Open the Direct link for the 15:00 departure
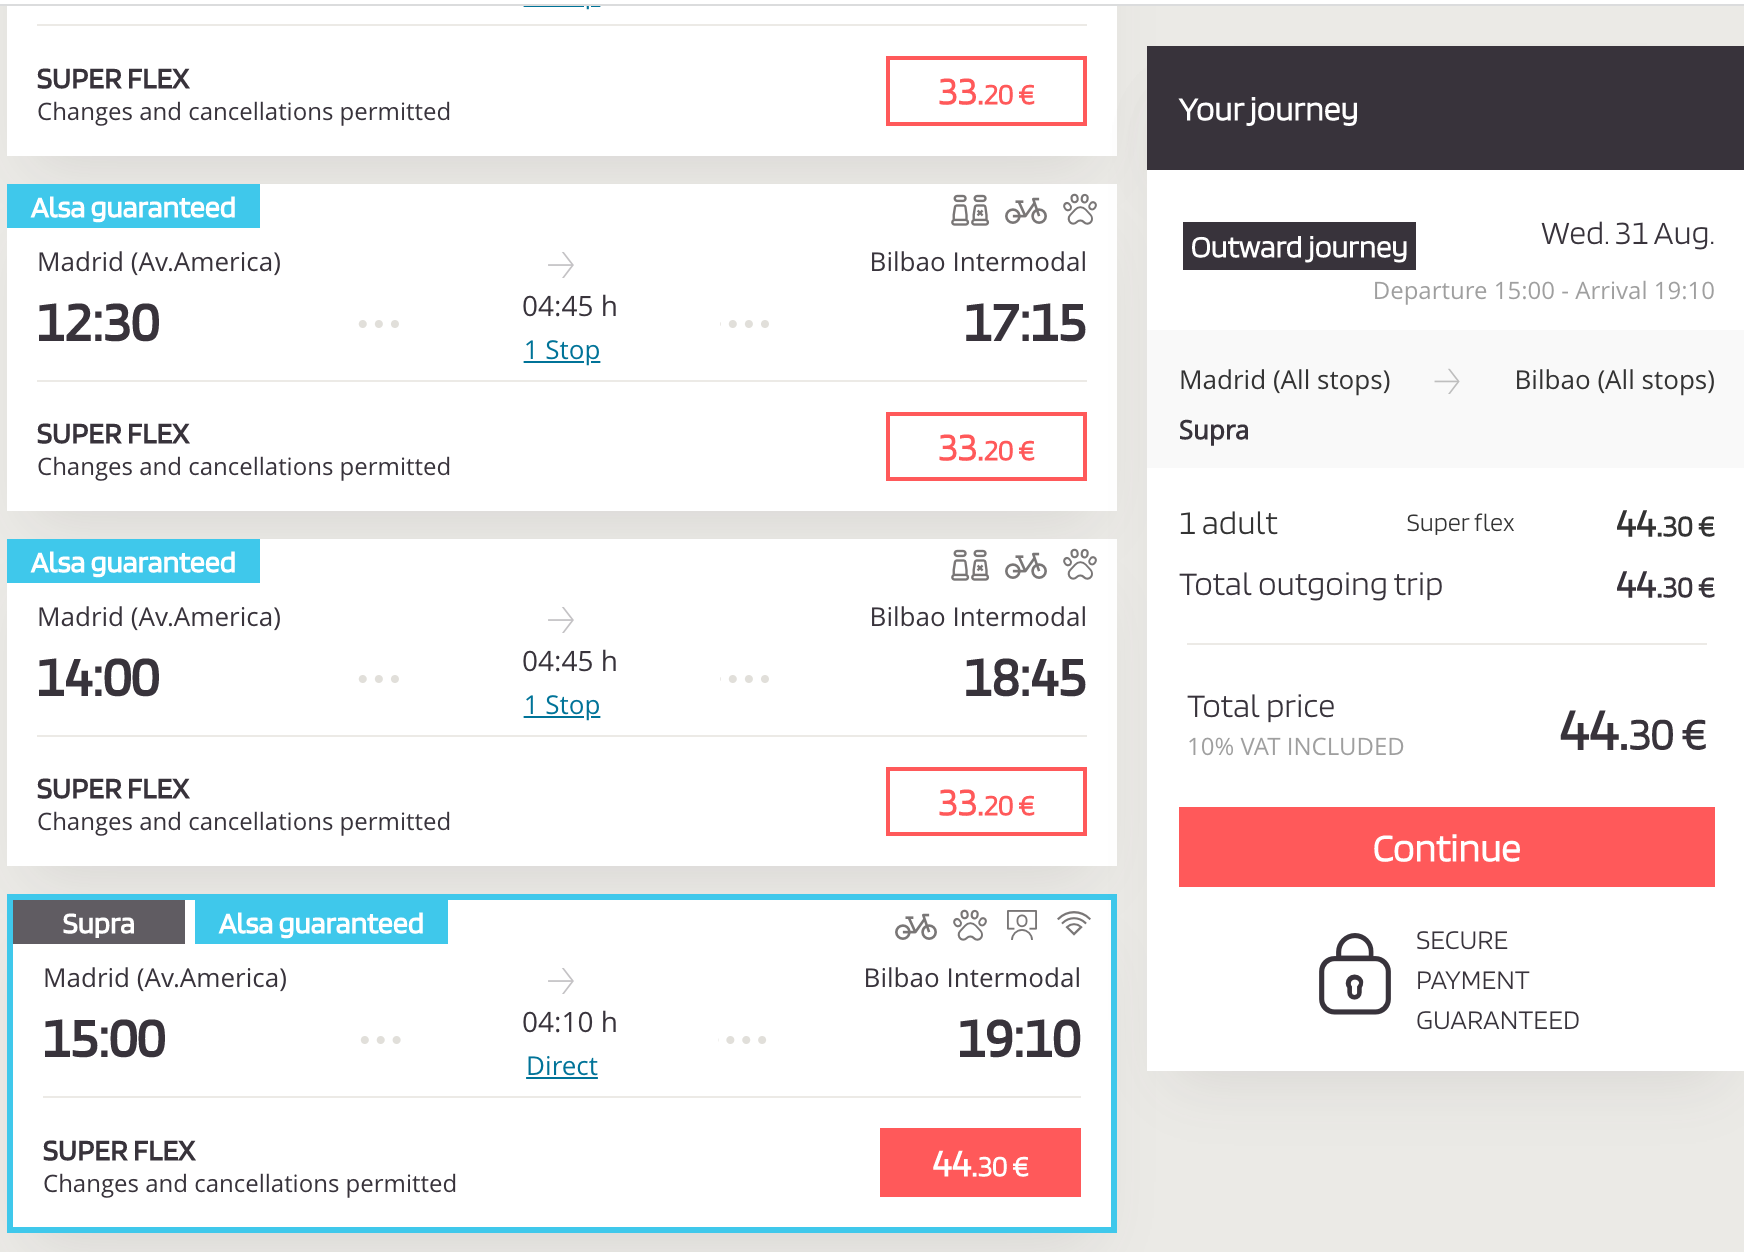The width and height of the screenshot is (1744, 1252). click(x=561, y=1066)
